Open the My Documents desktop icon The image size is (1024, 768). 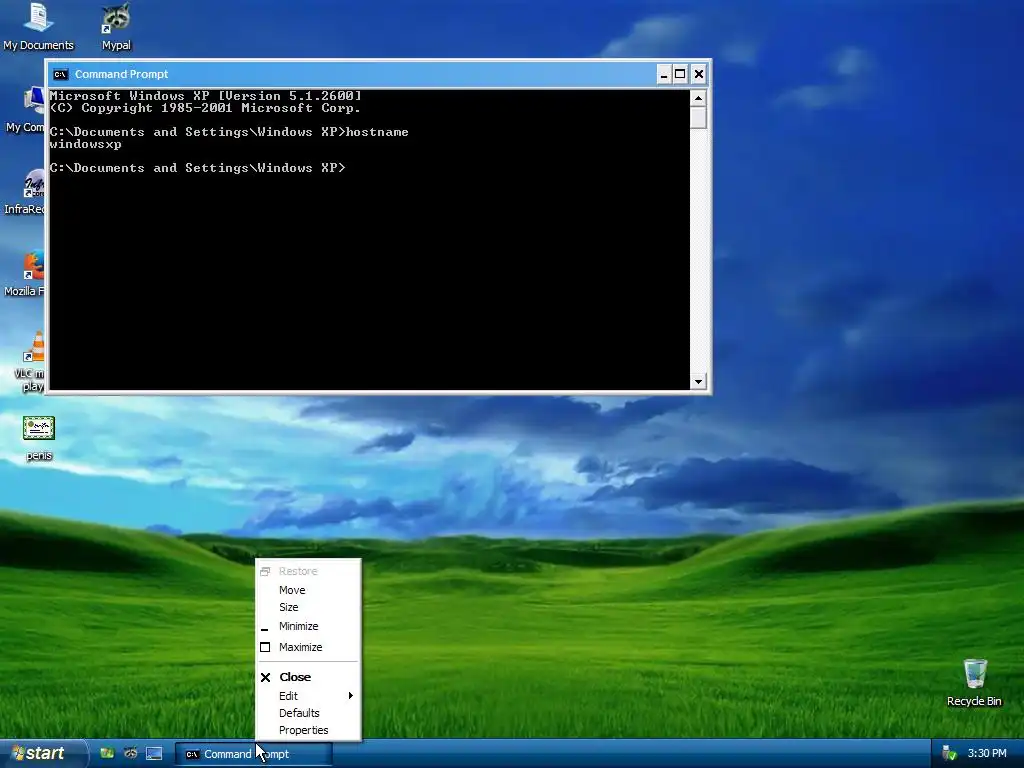pos(38,26)
